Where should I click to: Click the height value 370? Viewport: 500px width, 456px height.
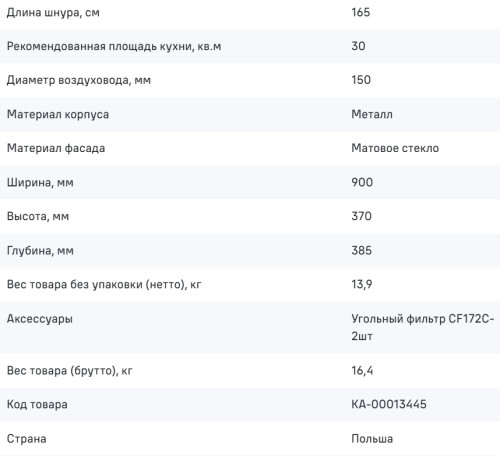point(361,216)
